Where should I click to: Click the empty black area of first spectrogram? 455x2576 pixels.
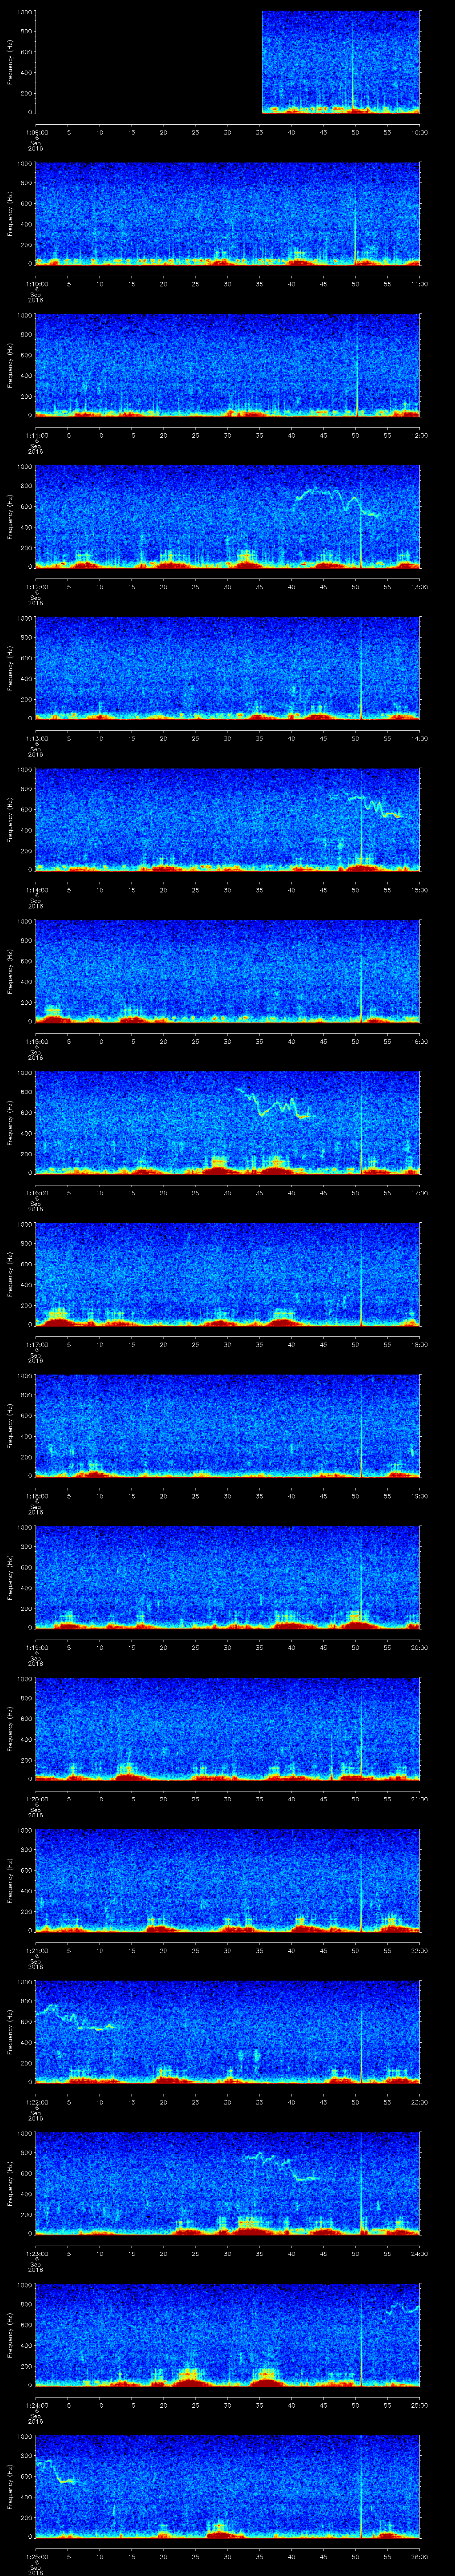(148, 62)
